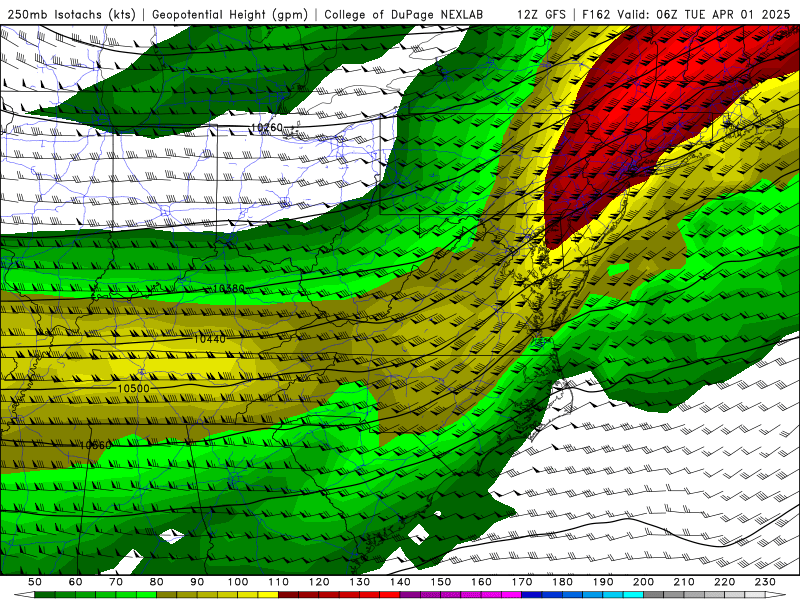800x600 pixels.
Task: Click the 70 value on the color scale
Action: pyautogui.click(x=116, y=582)
